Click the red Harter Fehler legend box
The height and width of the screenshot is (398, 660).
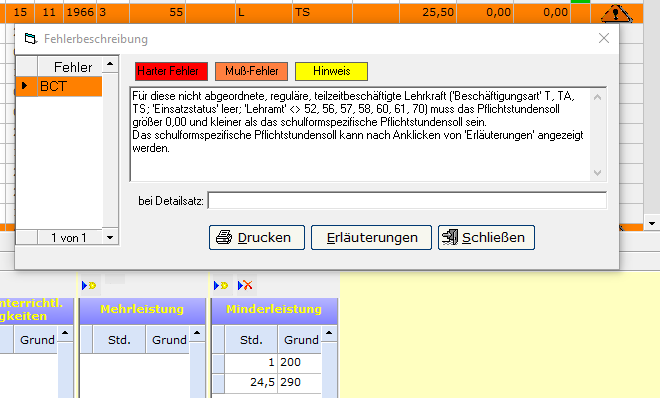tap(171, 71)
